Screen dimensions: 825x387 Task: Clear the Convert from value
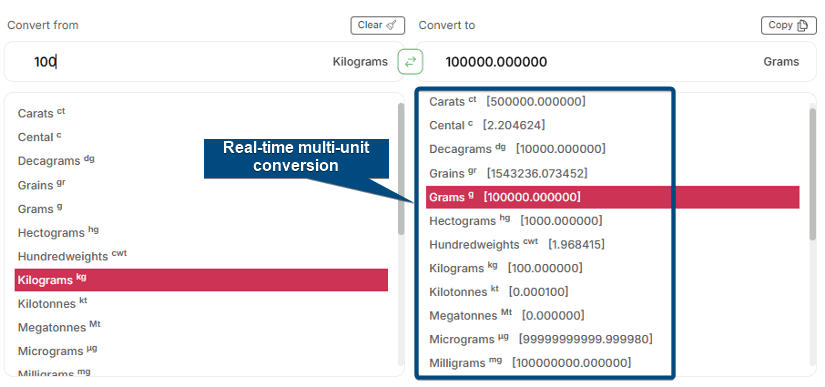tap(378, 25)
